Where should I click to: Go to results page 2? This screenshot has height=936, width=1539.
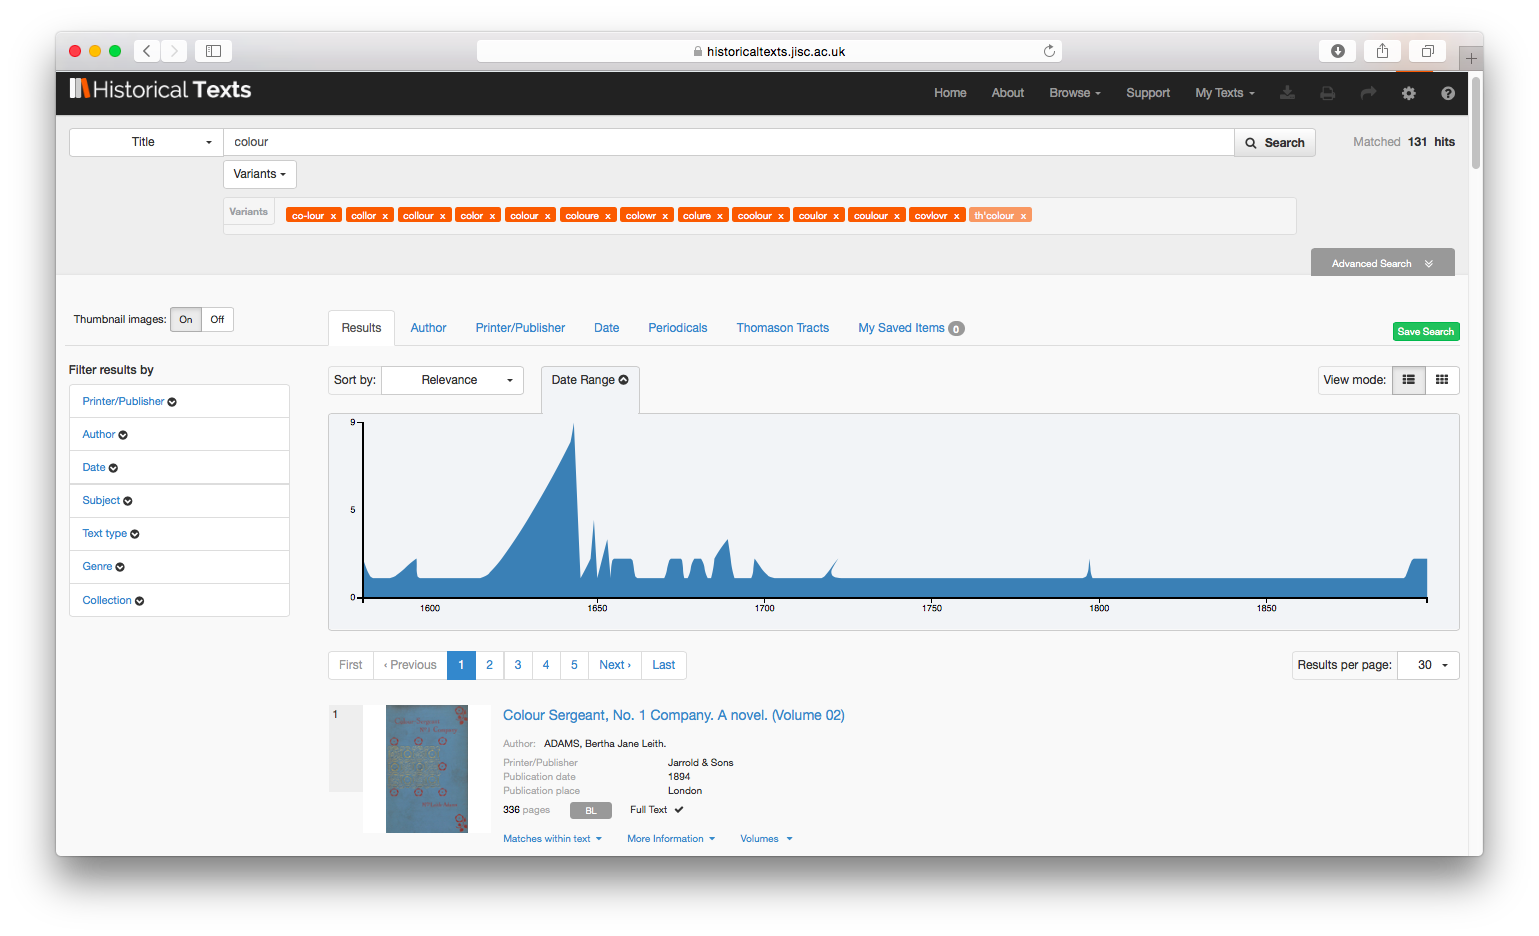tap(489, 665)
